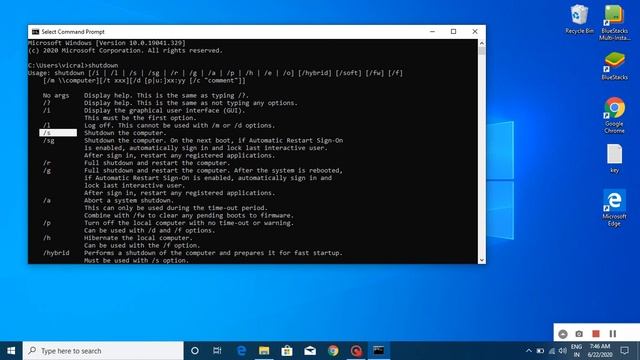
Task: Maximize the Command Prompt window
Action: 453,31
